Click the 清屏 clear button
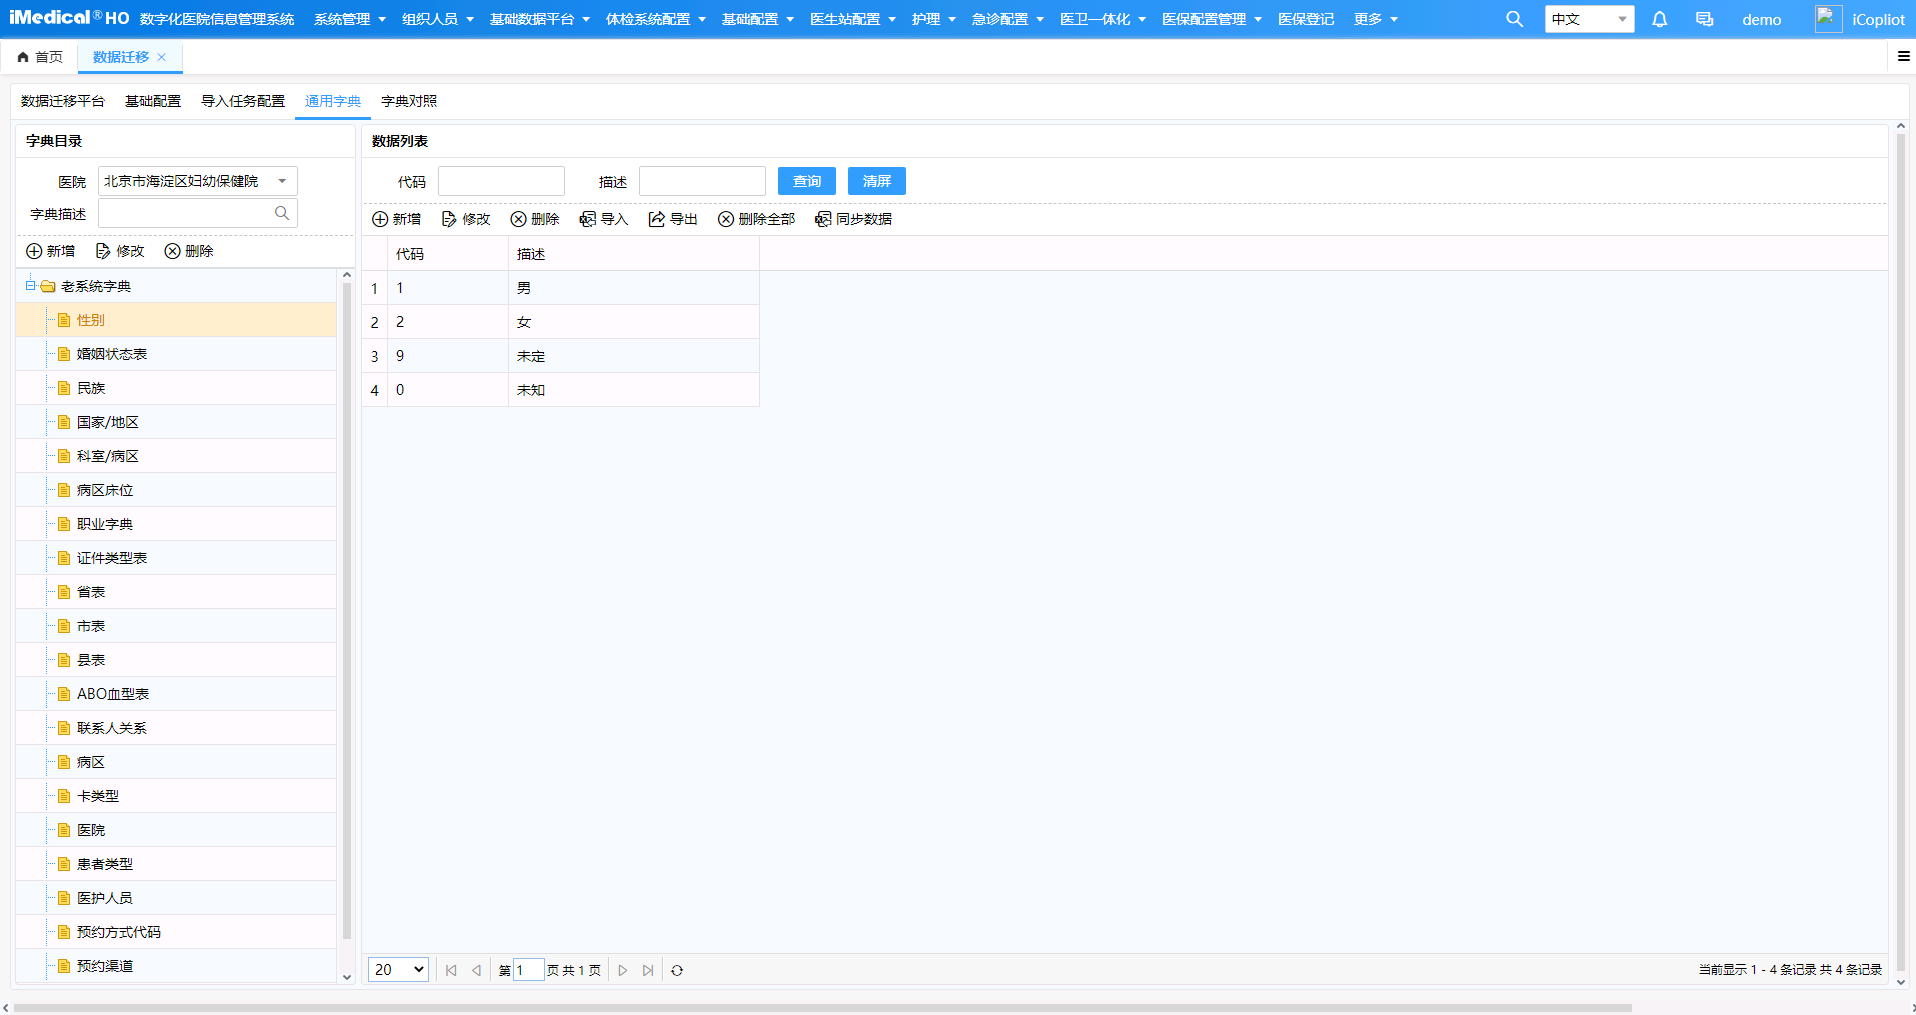The image size is (1916, 1015). click(x=876, y=181)
